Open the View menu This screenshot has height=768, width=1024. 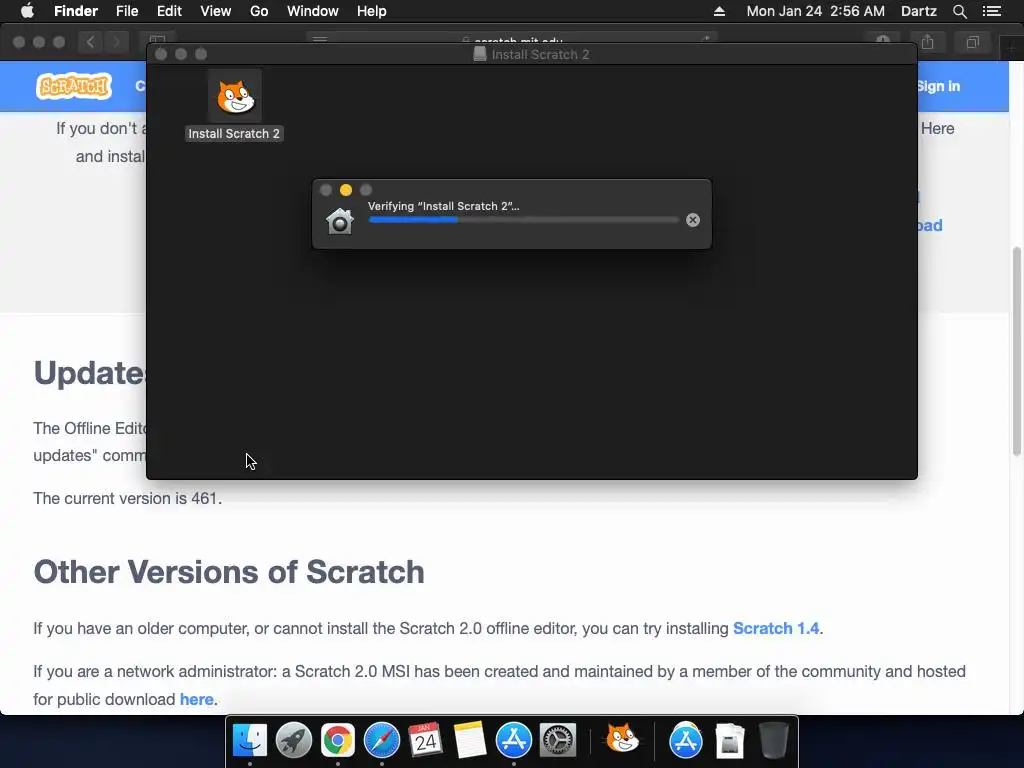(216, 11)
